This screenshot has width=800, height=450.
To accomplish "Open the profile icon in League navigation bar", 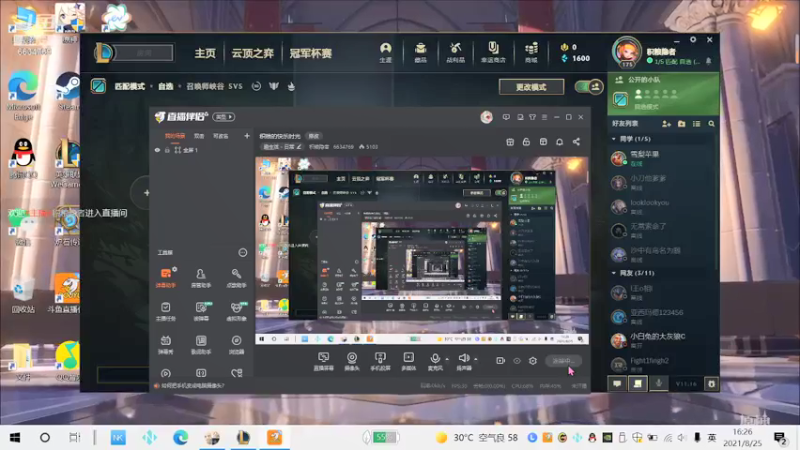I will (x=385, y=52).
